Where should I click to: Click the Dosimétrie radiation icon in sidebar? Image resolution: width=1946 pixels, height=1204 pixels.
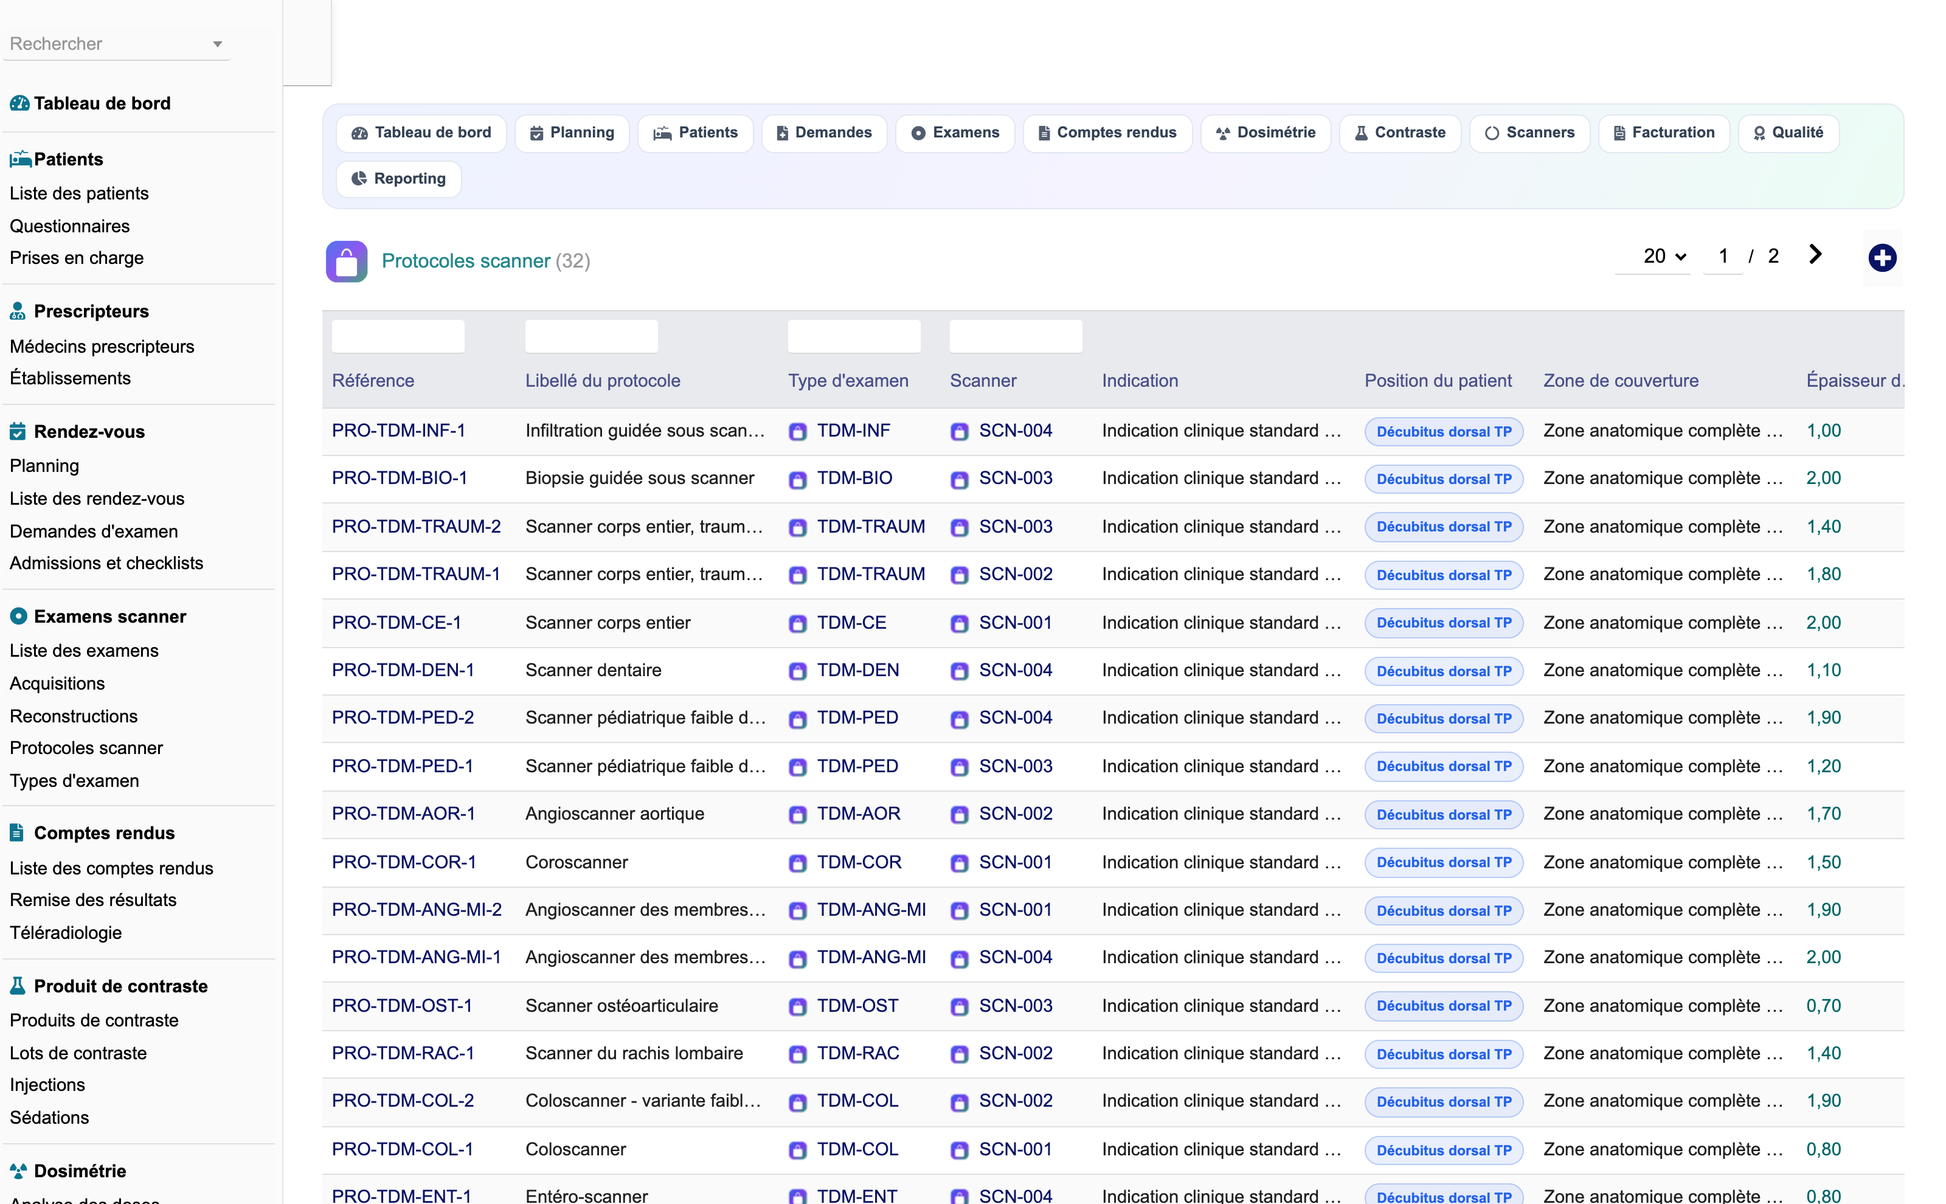[x=18, y=1171]
